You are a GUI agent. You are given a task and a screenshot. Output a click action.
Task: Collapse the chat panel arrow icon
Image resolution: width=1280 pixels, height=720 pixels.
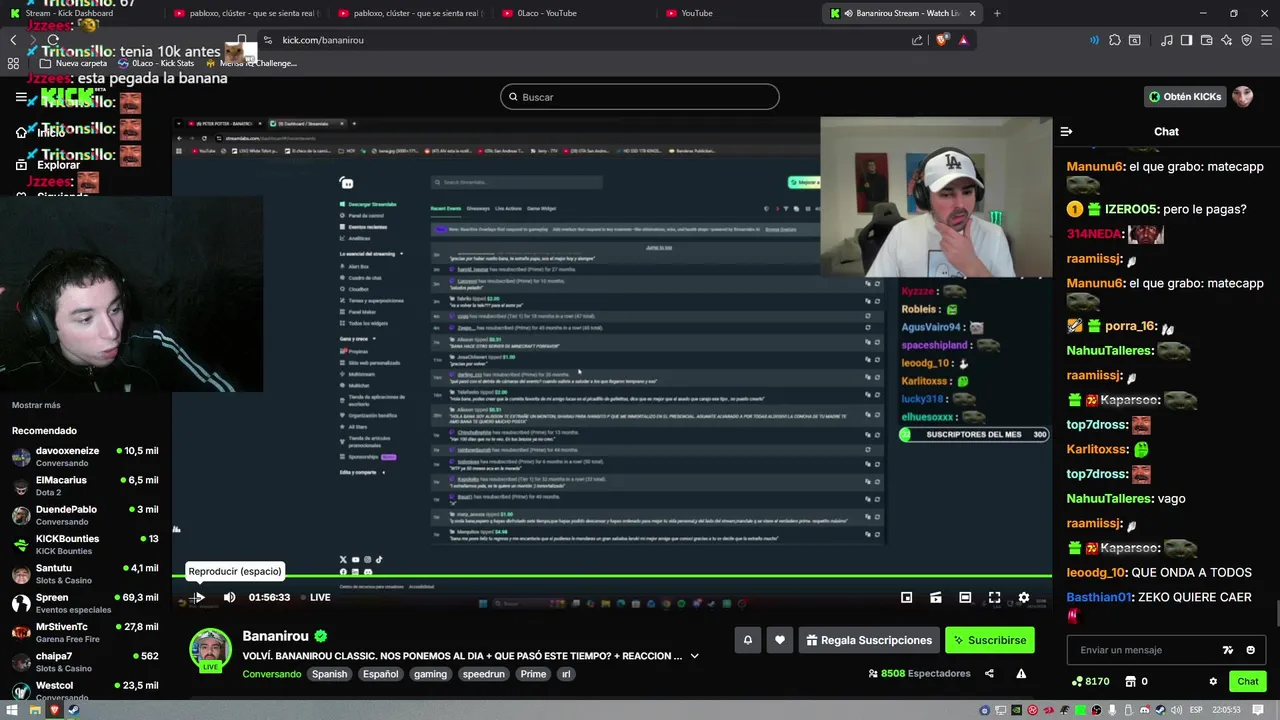coord(1066,131)
